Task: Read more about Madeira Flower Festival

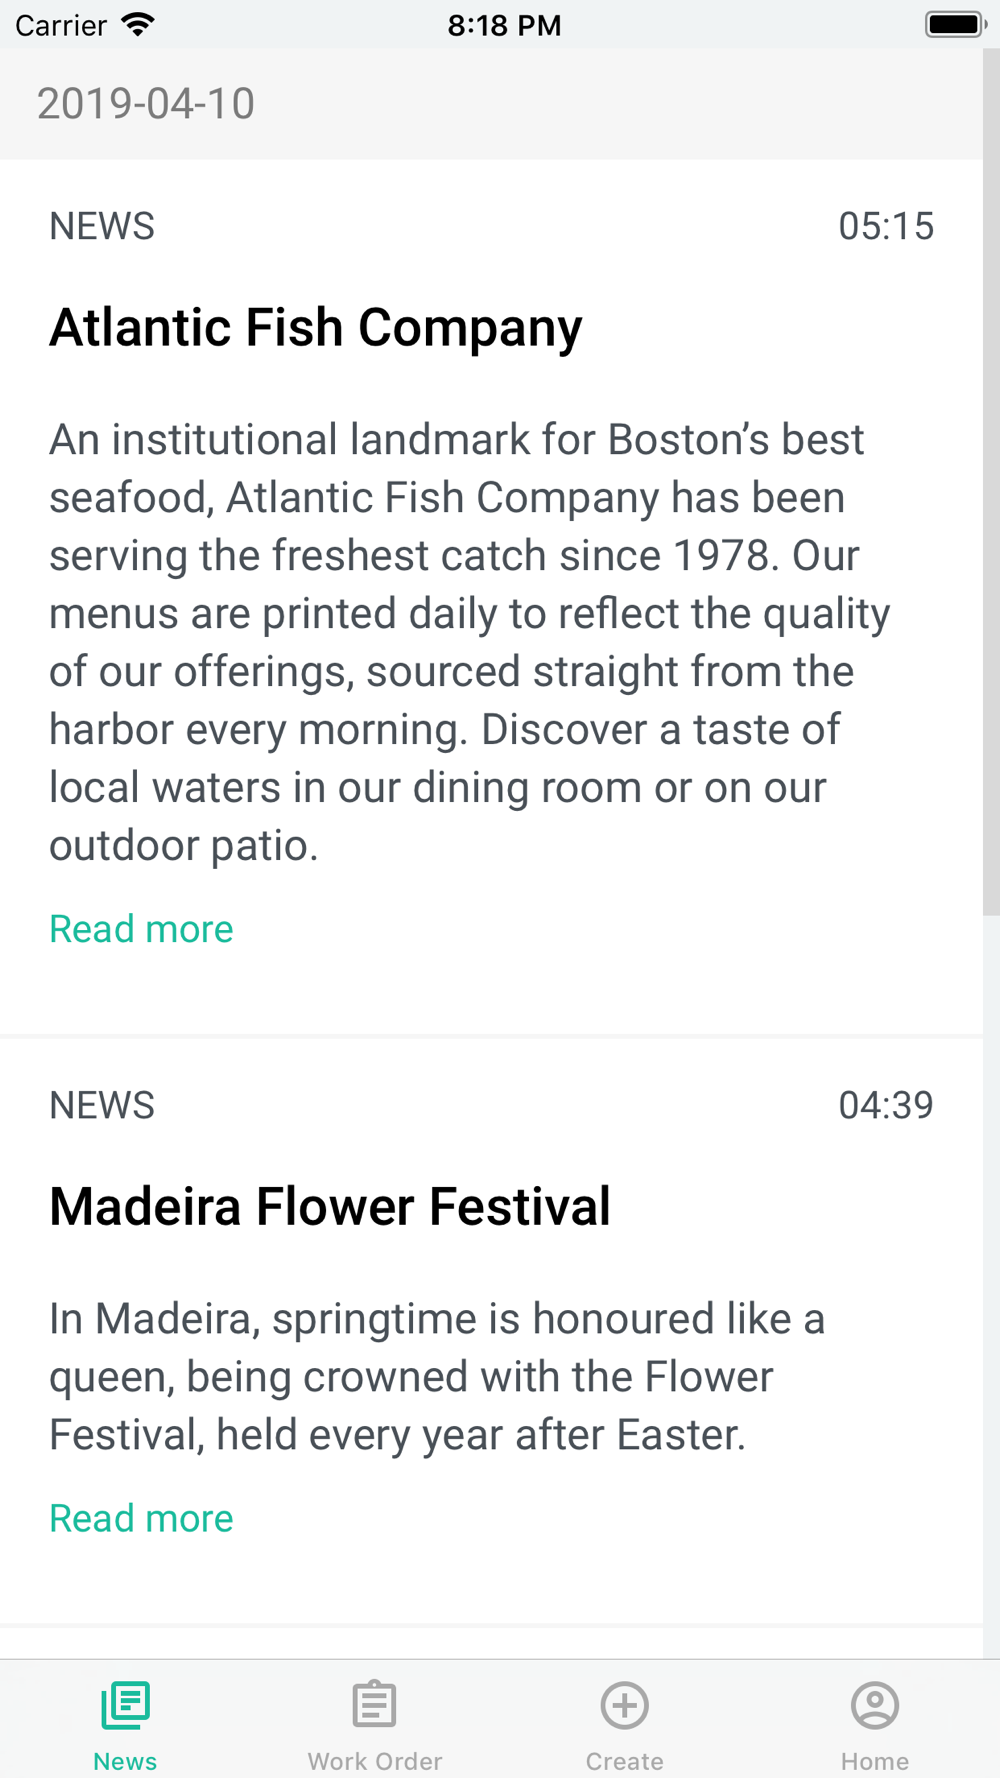Action: [141, 1518]
